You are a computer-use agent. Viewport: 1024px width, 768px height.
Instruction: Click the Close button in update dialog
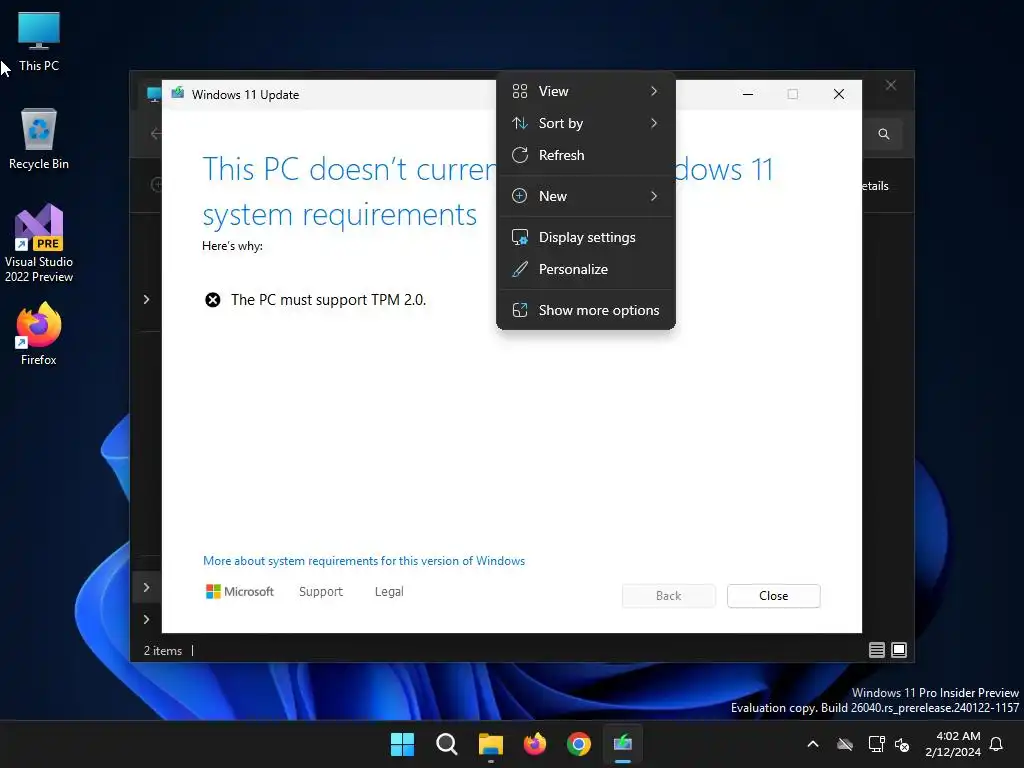[x=773, y=596]
